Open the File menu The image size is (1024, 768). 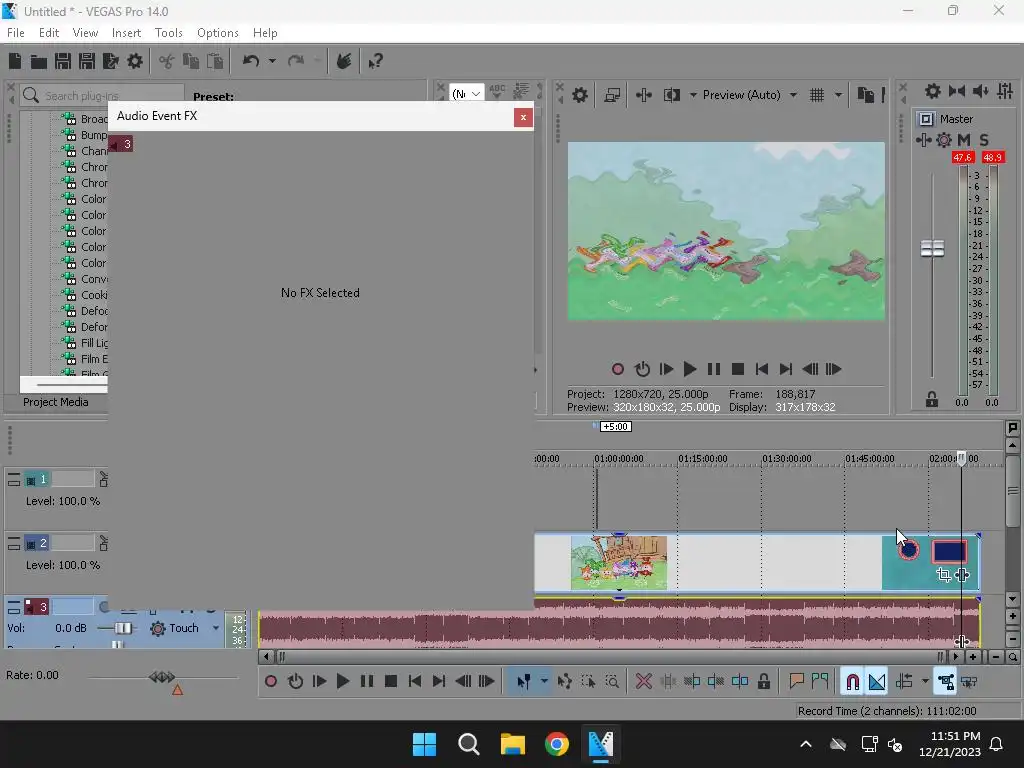tap(16, 33)
